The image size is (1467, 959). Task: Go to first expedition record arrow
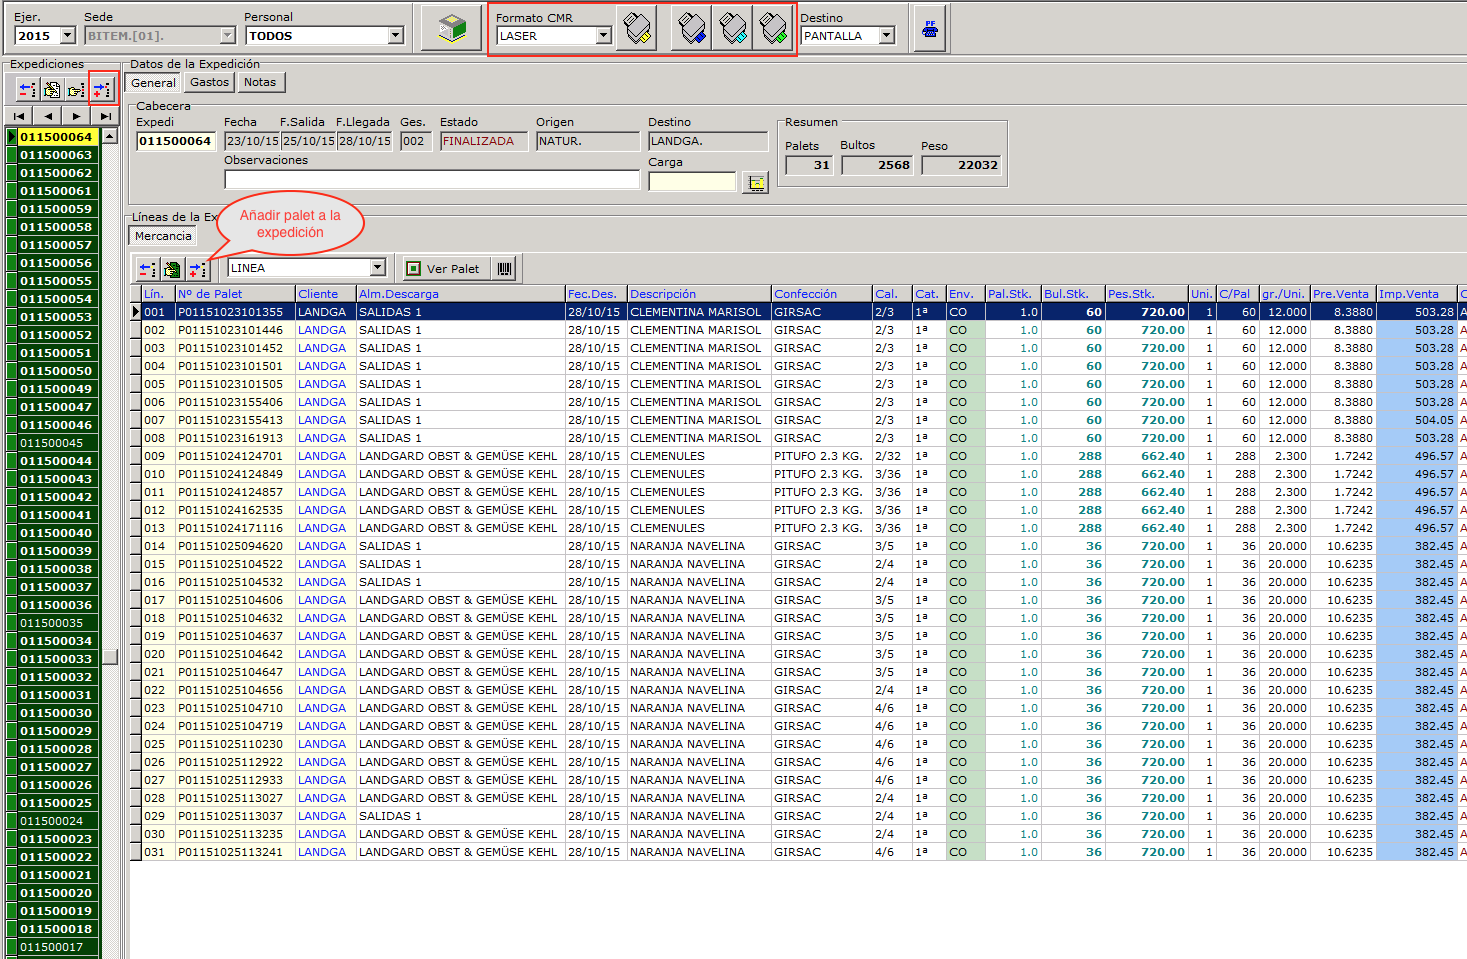(x=19, y=116)
